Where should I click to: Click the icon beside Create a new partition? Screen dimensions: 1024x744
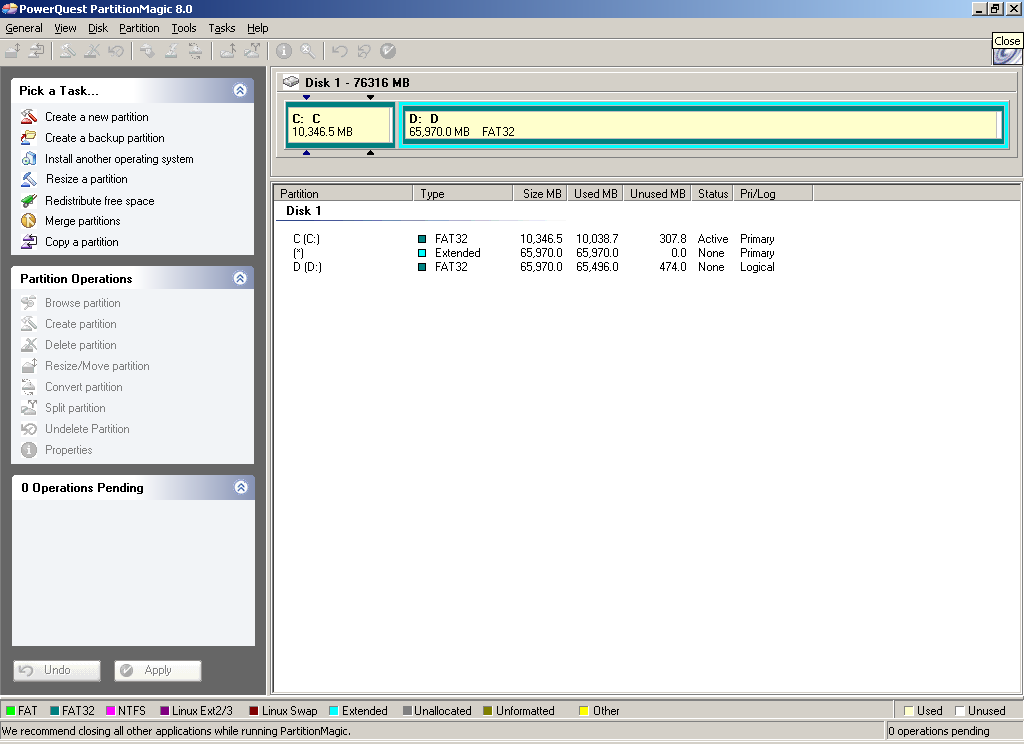[29, 117]
